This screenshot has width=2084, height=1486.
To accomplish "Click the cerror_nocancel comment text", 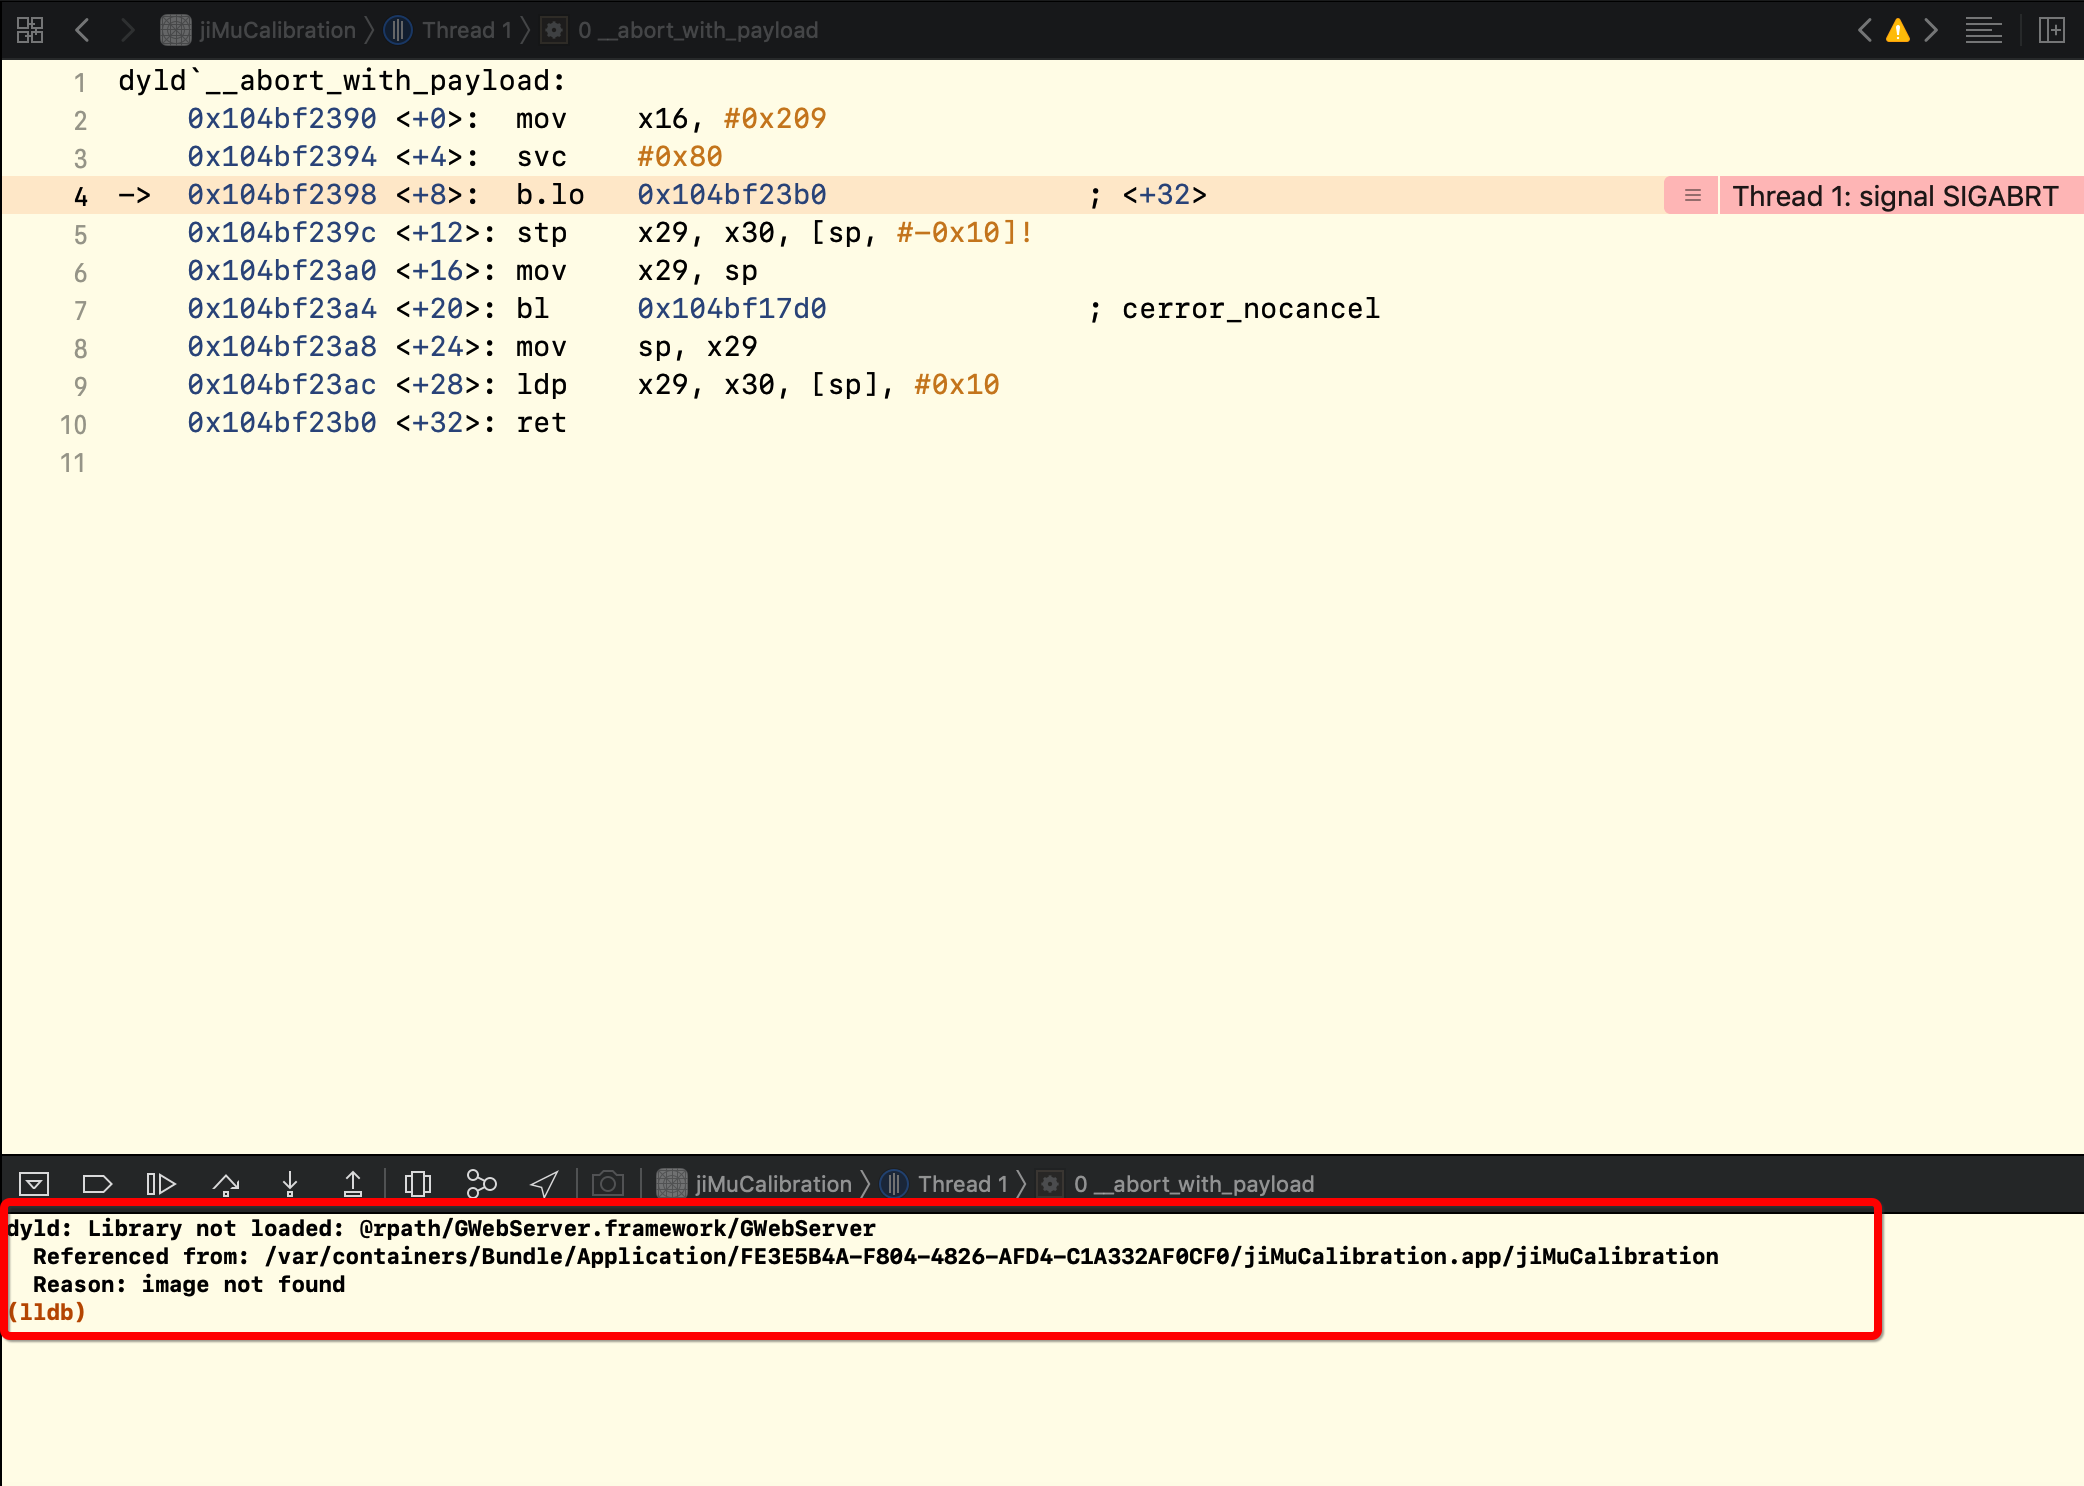I will point(1250,309).
